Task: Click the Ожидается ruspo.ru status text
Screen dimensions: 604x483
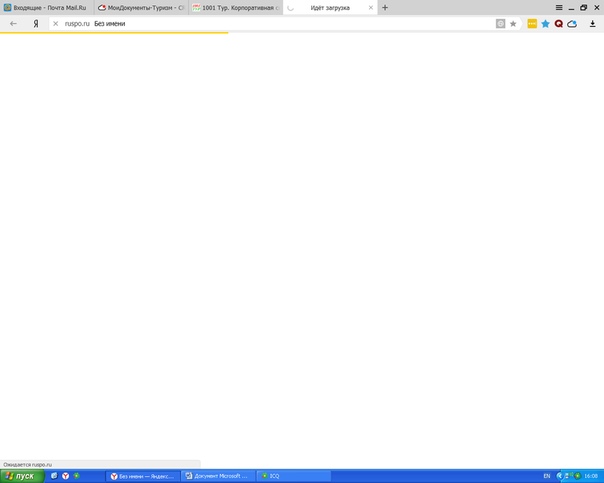Action: [x=27, y=465]
